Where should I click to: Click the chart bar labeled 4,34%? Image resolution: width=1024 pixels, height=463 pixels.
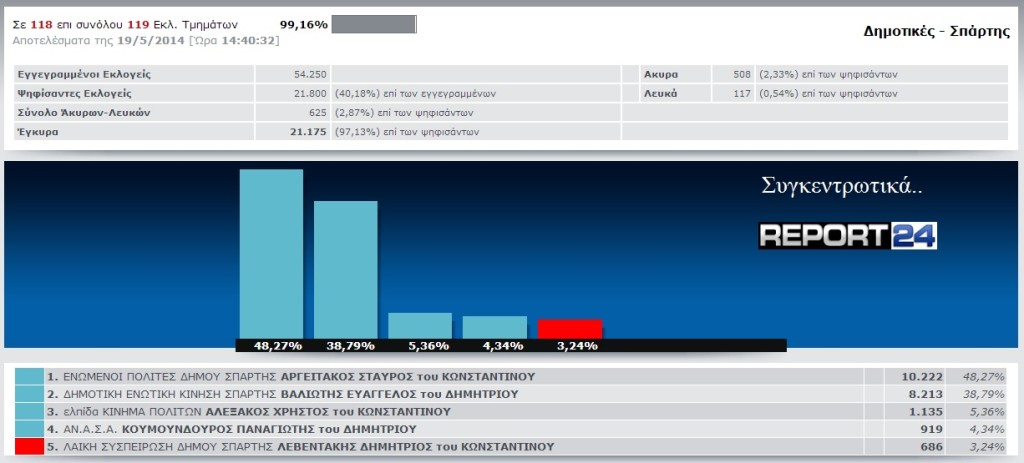pyautogui.click(x=494, y=327)
